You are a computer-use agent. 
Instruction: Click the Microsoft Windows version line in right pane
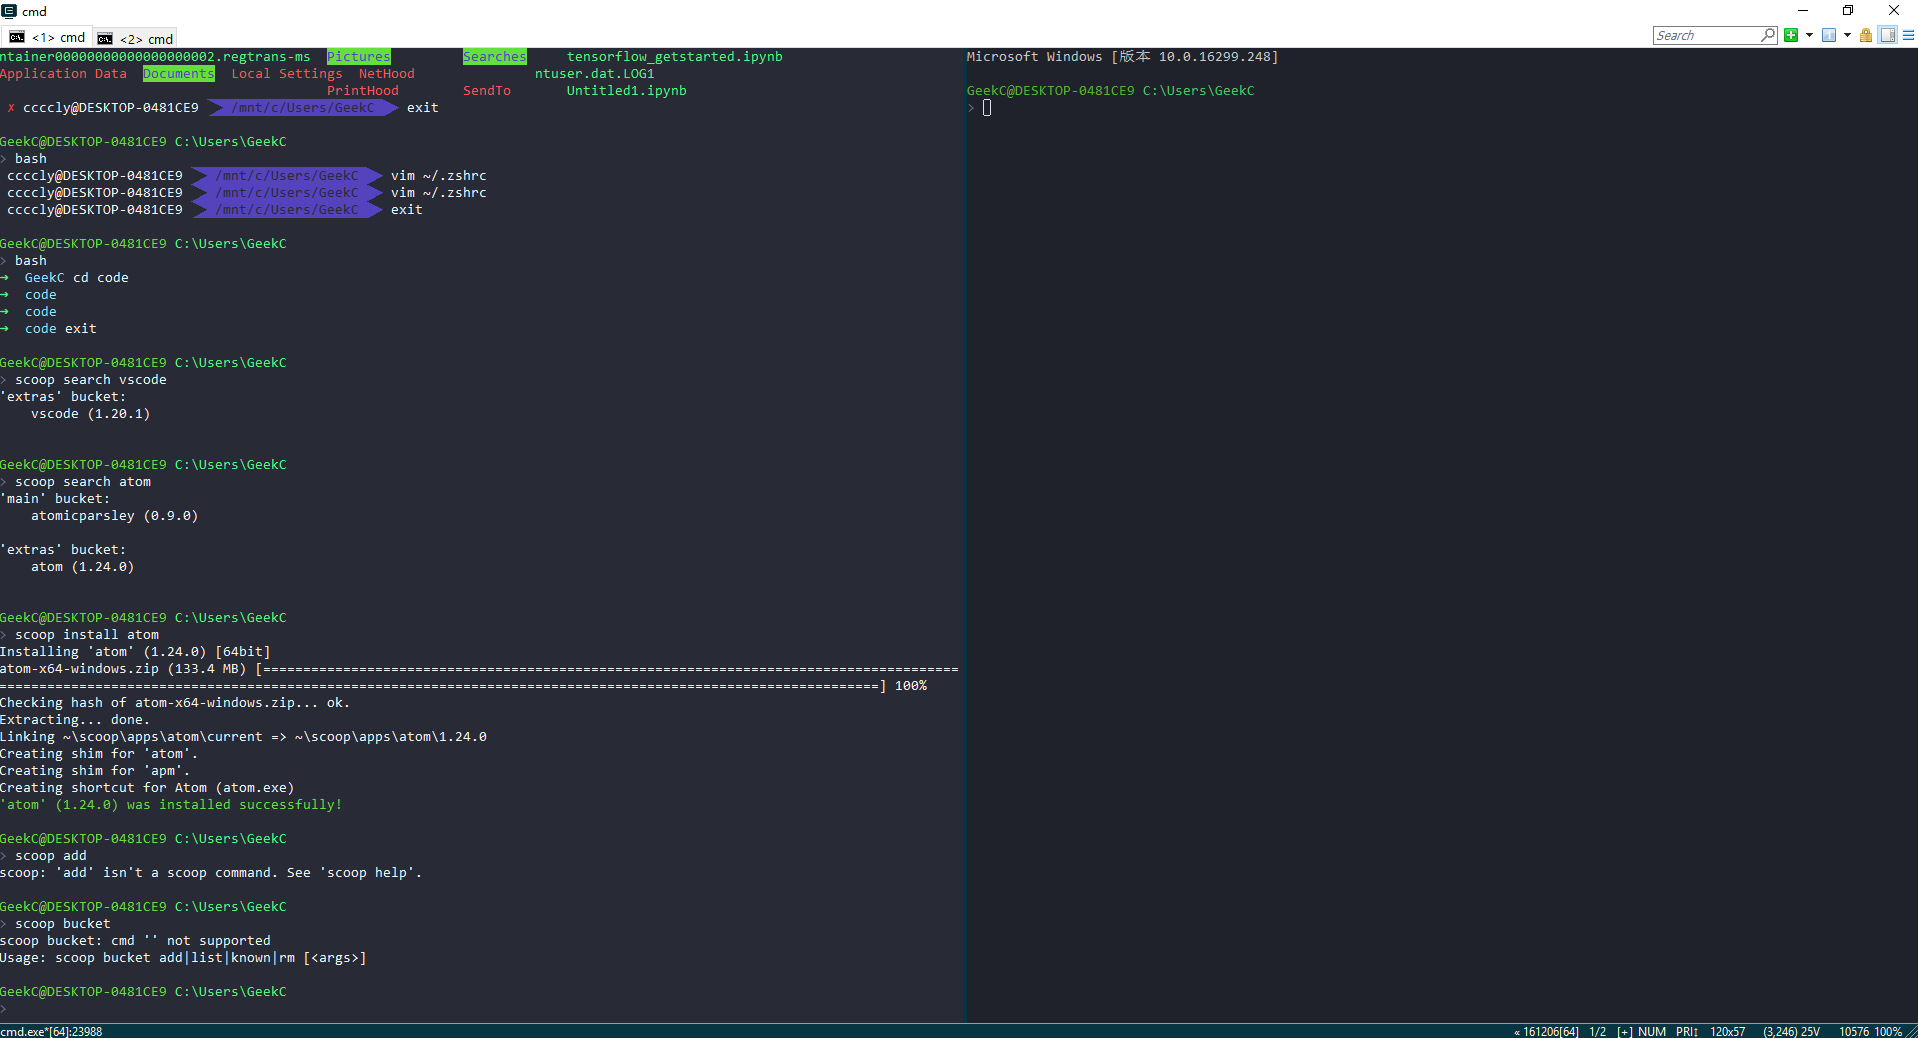(1123, 57)
